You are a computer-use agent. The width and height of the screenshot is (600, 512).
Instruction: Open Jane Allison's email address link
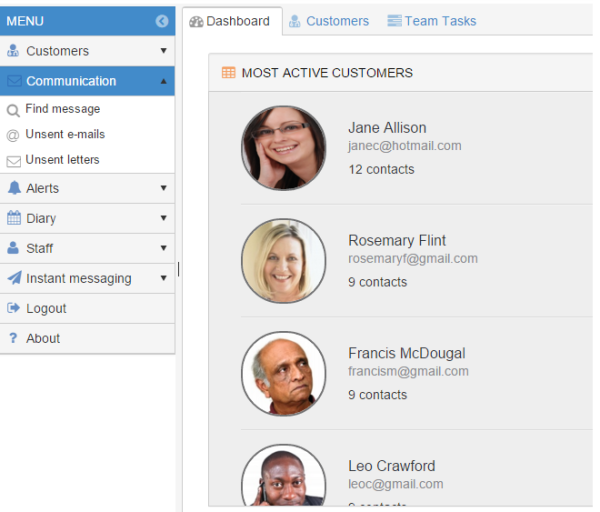(x=404, y=146)
